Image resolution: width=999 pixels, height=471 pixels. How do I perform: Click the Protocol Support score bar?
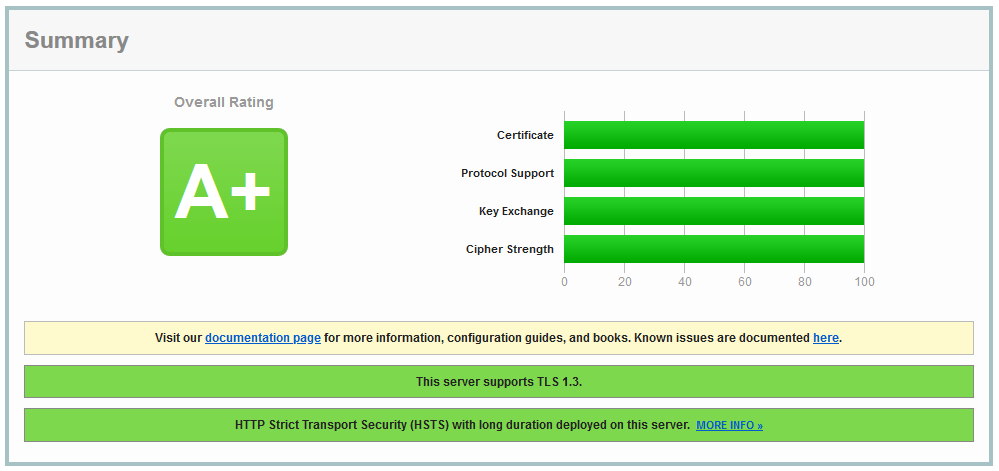(x=714, y=173)
